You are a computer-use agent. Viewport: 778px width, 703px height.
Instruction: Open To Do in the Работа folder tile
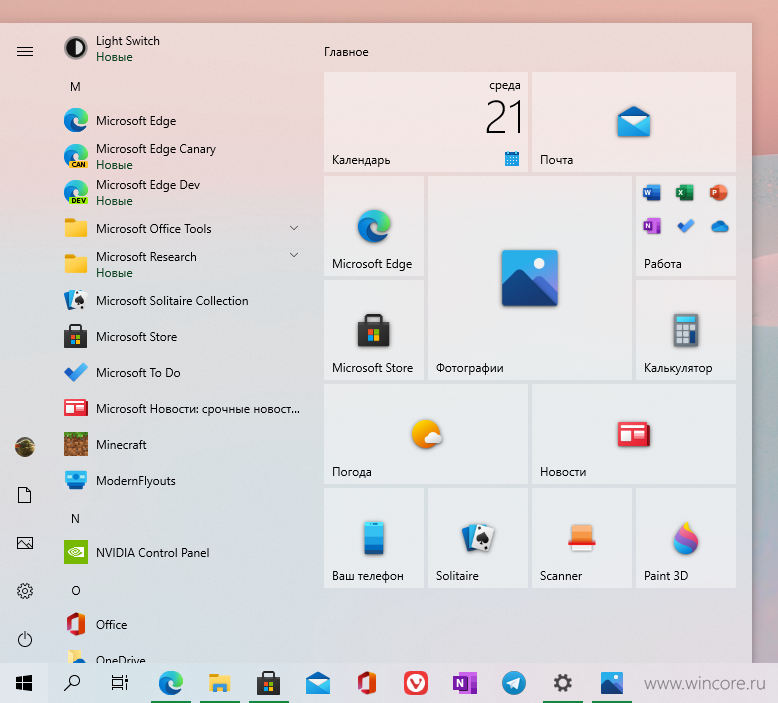tap(685, 226)
